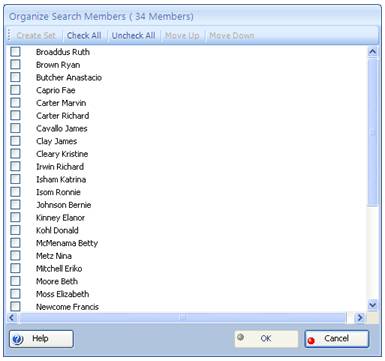Click the name Butcher Anastacio

[x=69, y=77]
